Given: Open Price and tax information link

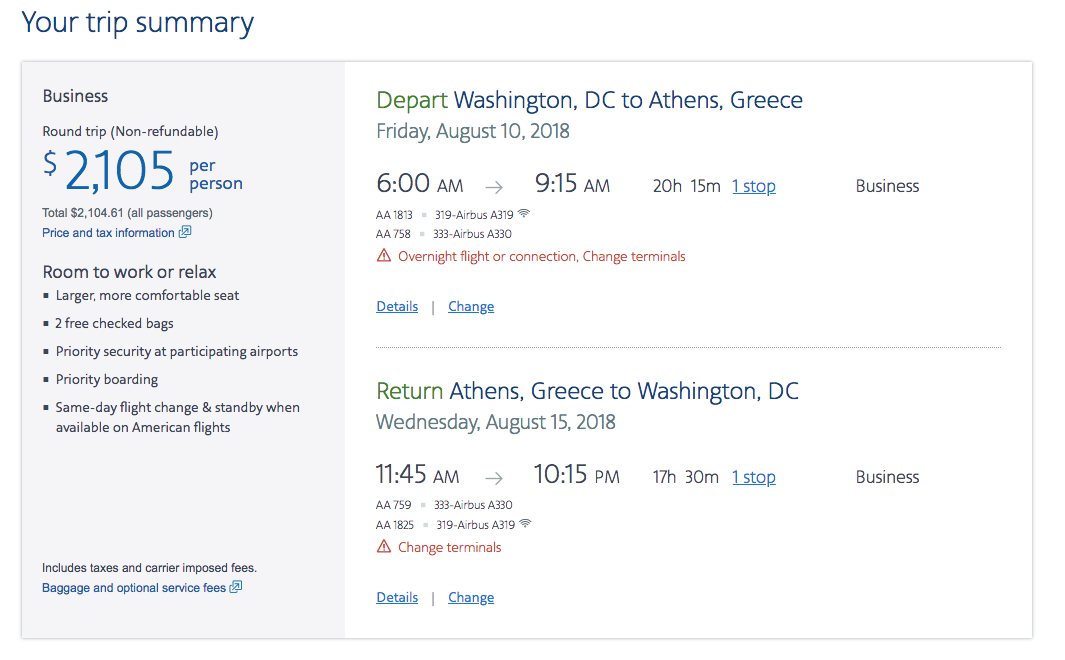Looking at the screenshot, I should click(x=108, y=233).
